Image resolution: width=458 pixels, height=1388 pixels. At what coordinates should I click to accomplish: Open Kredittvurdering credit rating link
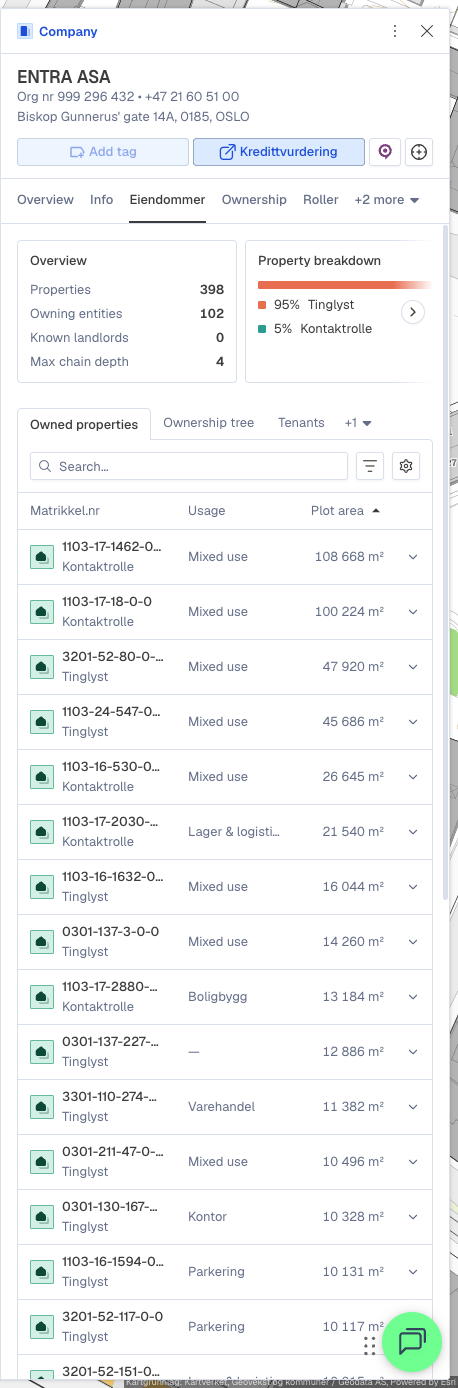click(278, 152)
